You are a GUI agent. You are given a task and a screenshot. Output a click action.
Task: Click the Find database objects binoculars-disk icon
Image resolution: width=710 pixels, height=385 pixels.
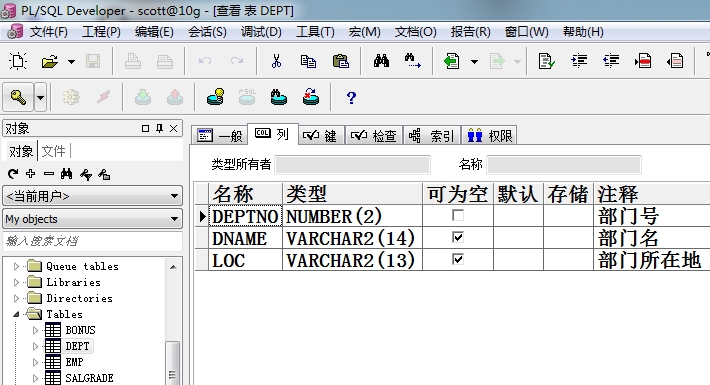point(279,97)
